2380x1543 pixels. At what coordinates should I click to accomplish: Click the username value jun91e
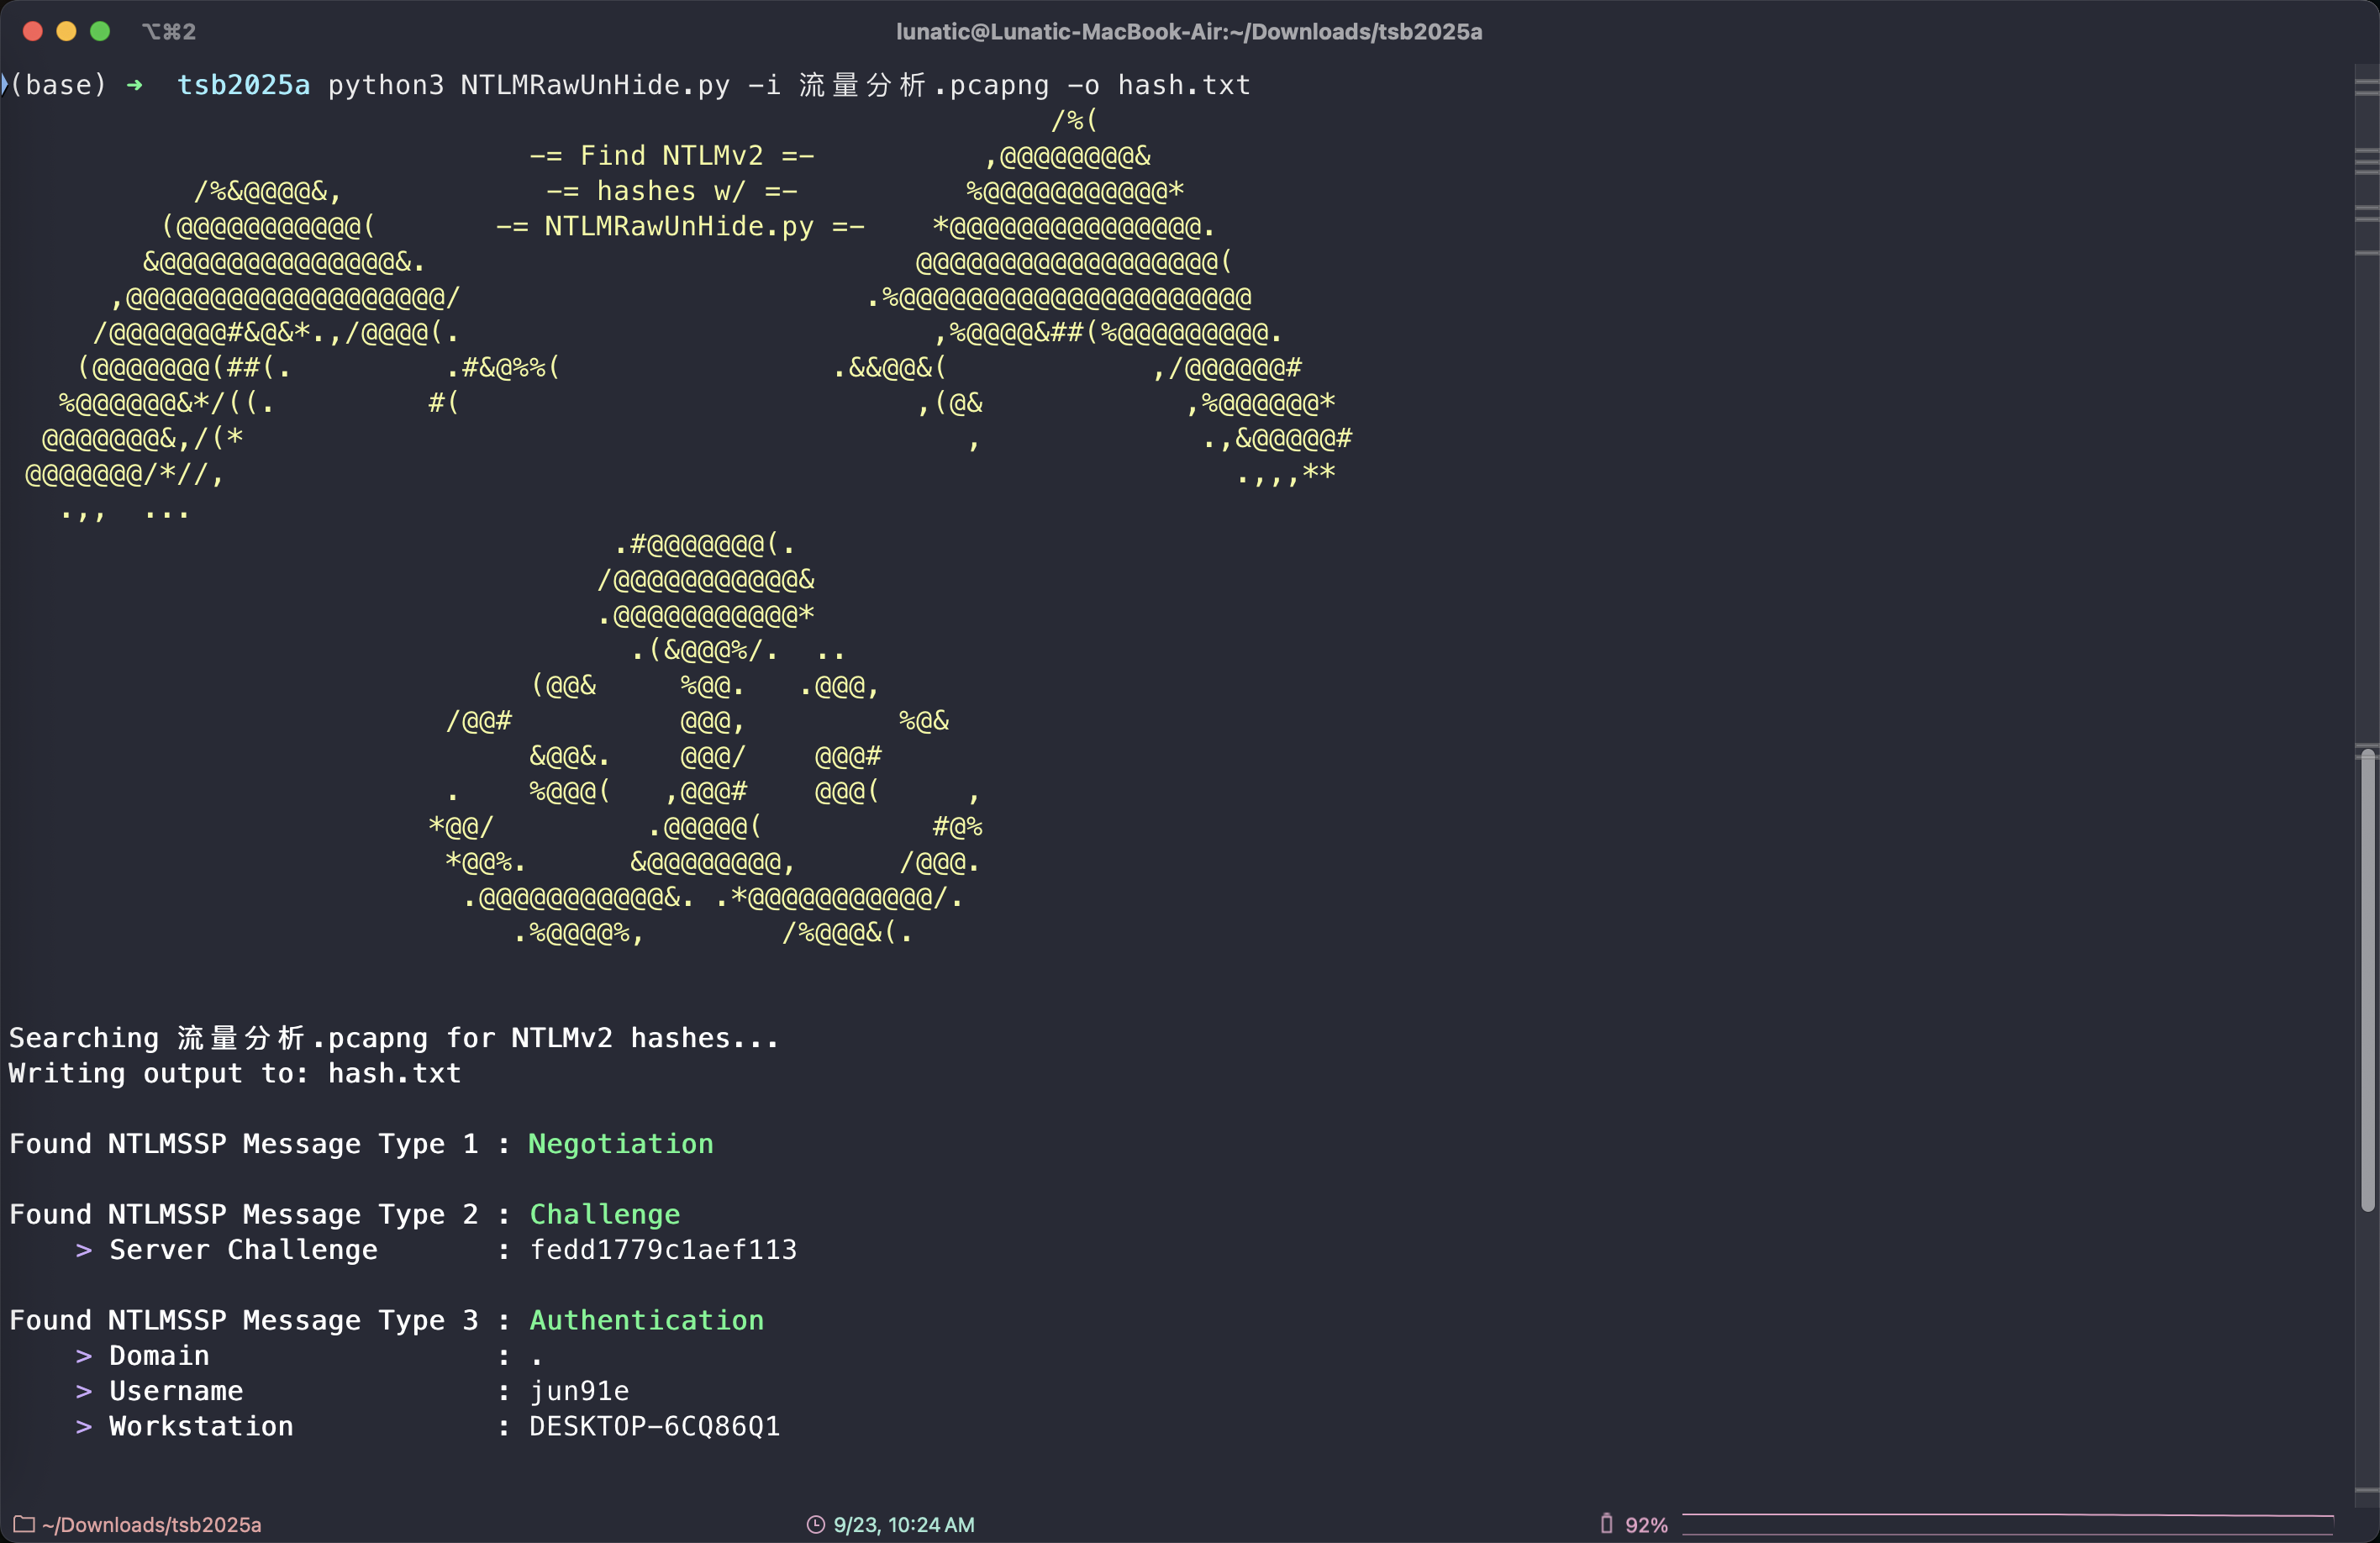(579, 1391)
